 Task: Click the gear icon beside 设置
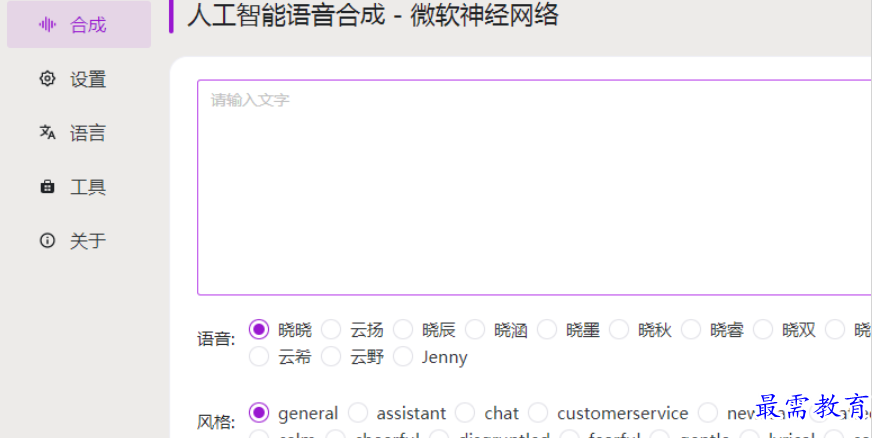(48, 78)
